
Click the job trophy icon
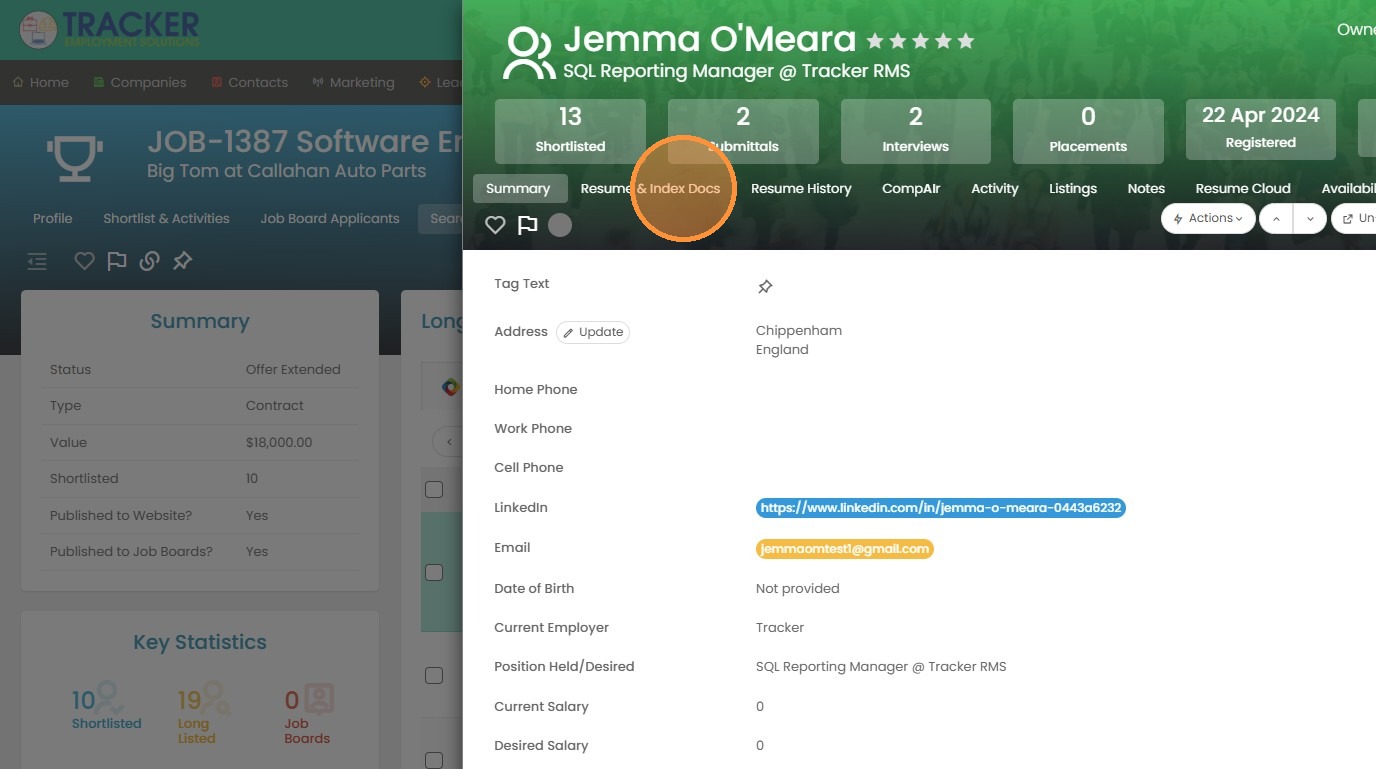(x=75, y=158)
